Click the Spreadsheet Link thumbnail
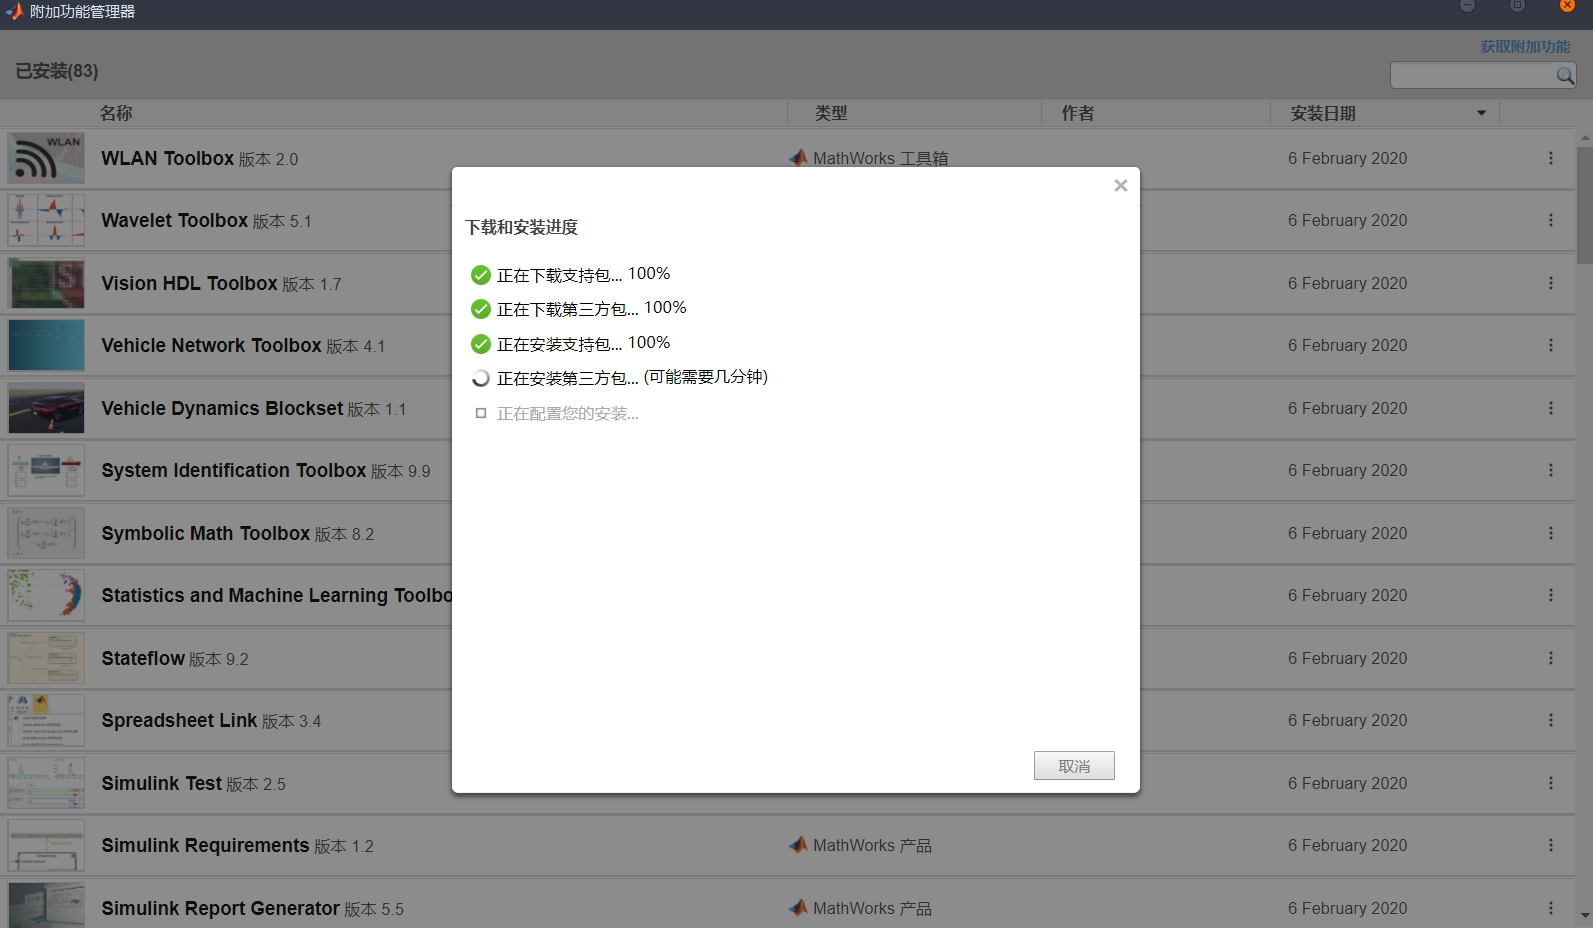Viewport: 1593px width, 928px height. (x=46, y=721)
